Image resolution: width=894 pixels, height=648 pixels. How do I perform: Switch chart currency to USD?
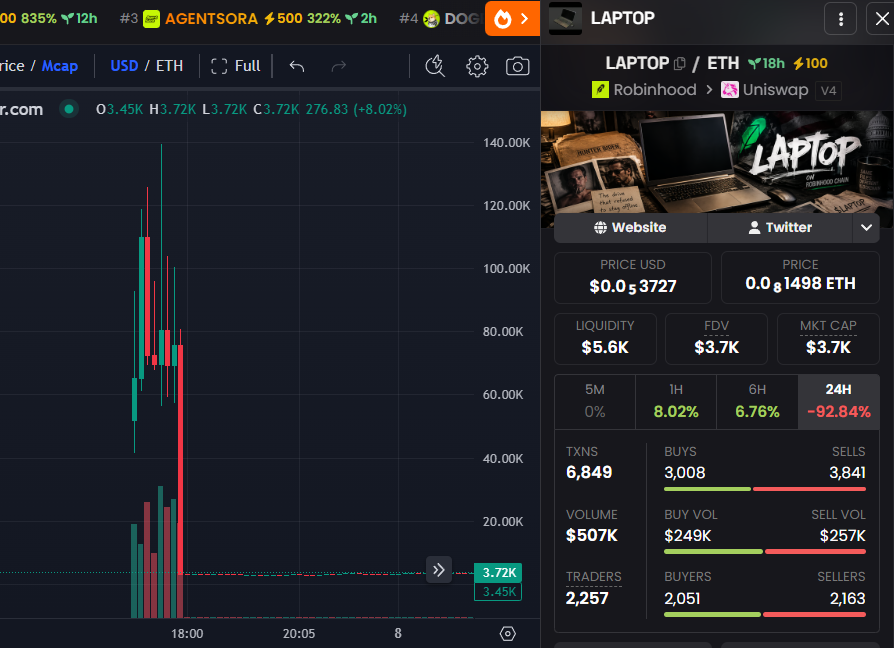click(124, 66)
